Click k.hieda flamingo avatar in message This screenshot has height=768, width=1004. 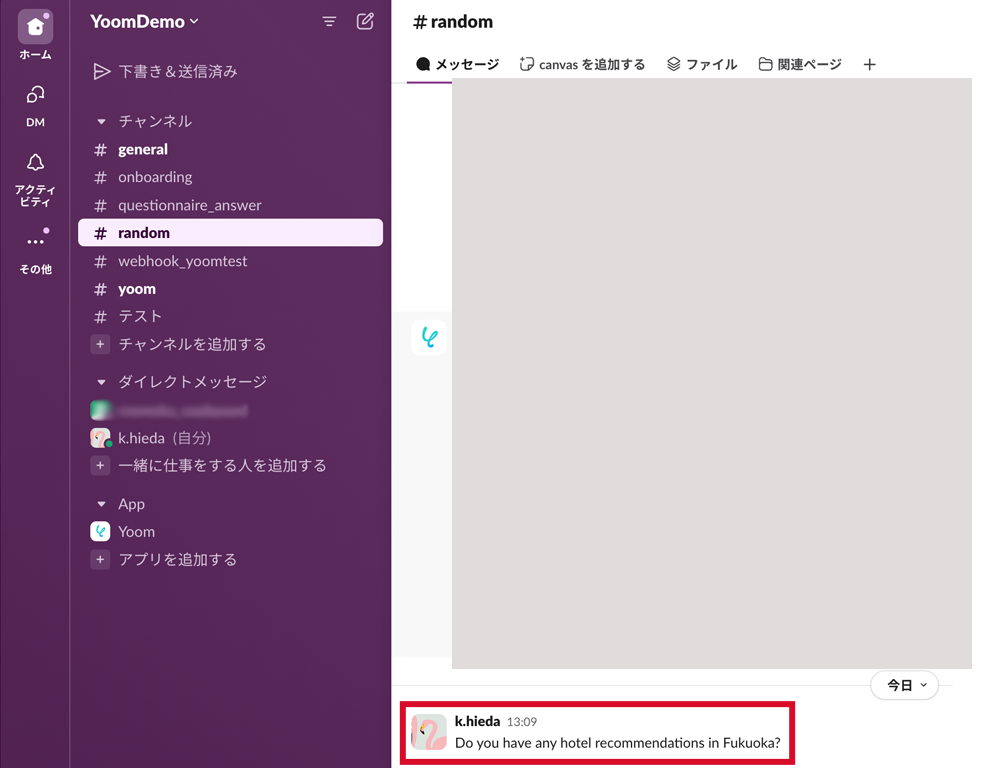tap(428, 731)
